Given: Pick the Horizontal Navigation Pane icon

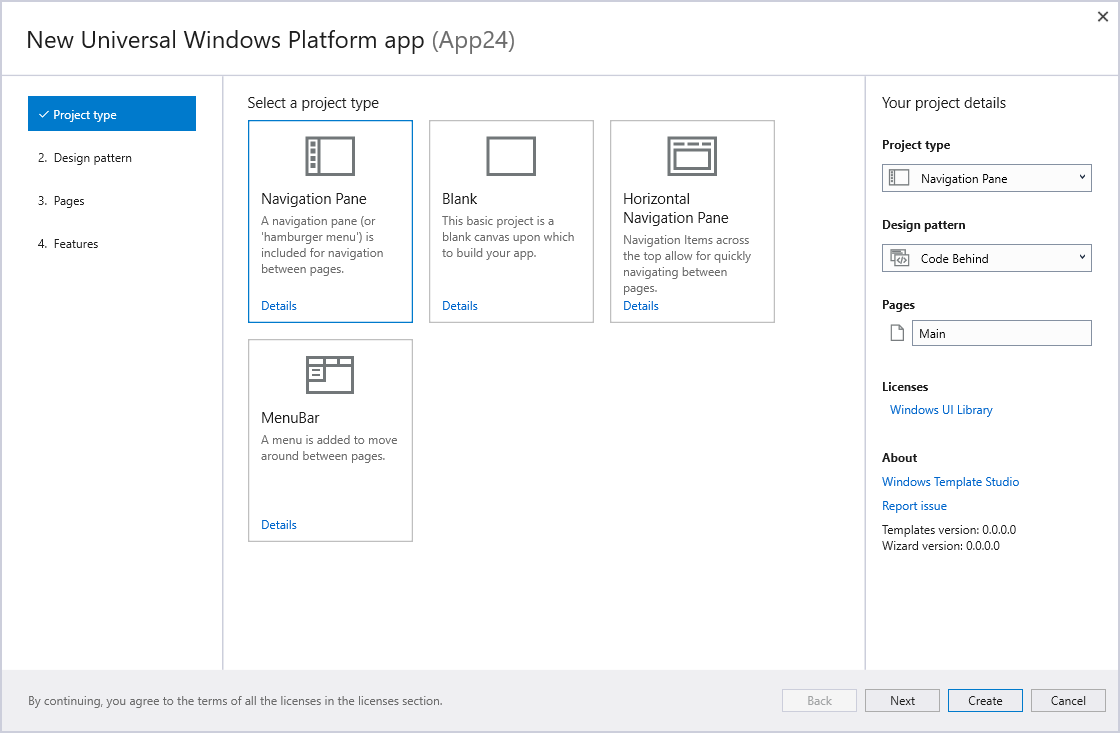Looking at the screenshot, I should [x=691, y=156].
